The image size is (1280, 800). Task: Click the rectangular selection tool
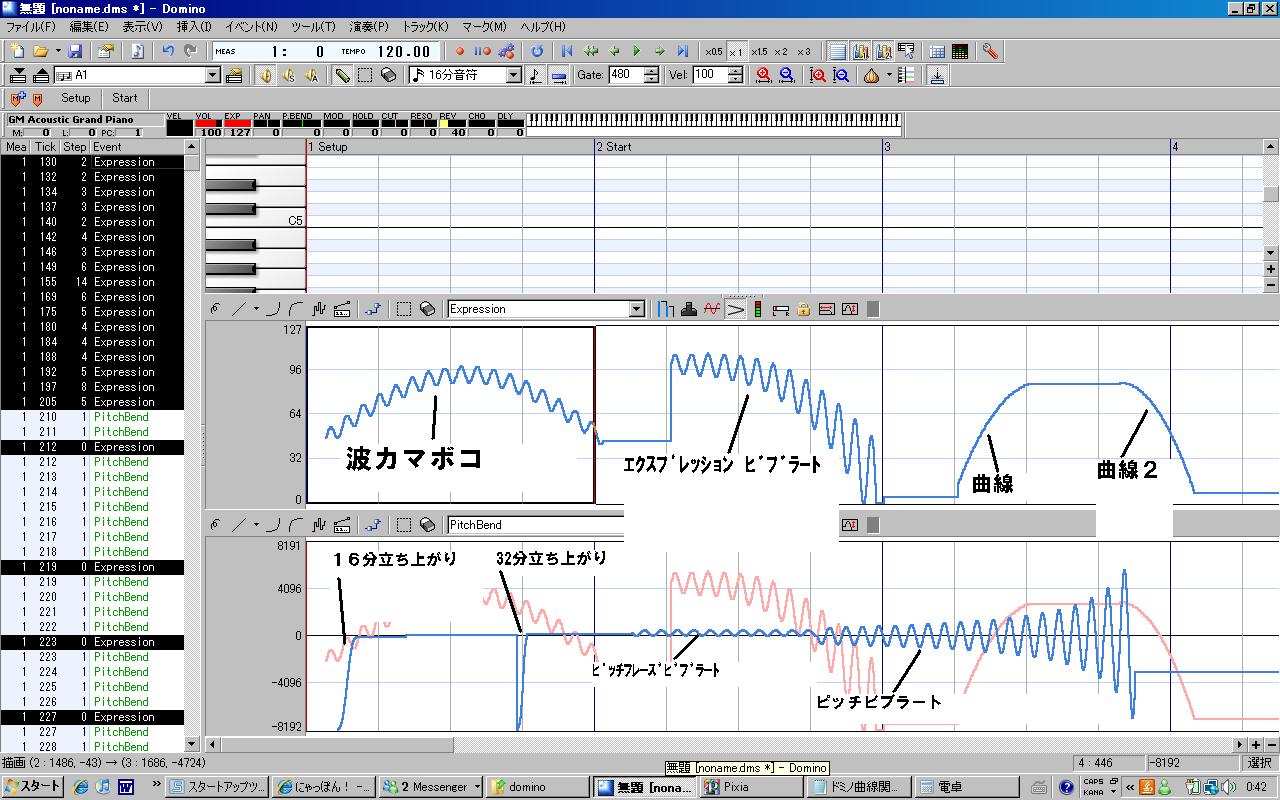point(365,75)
